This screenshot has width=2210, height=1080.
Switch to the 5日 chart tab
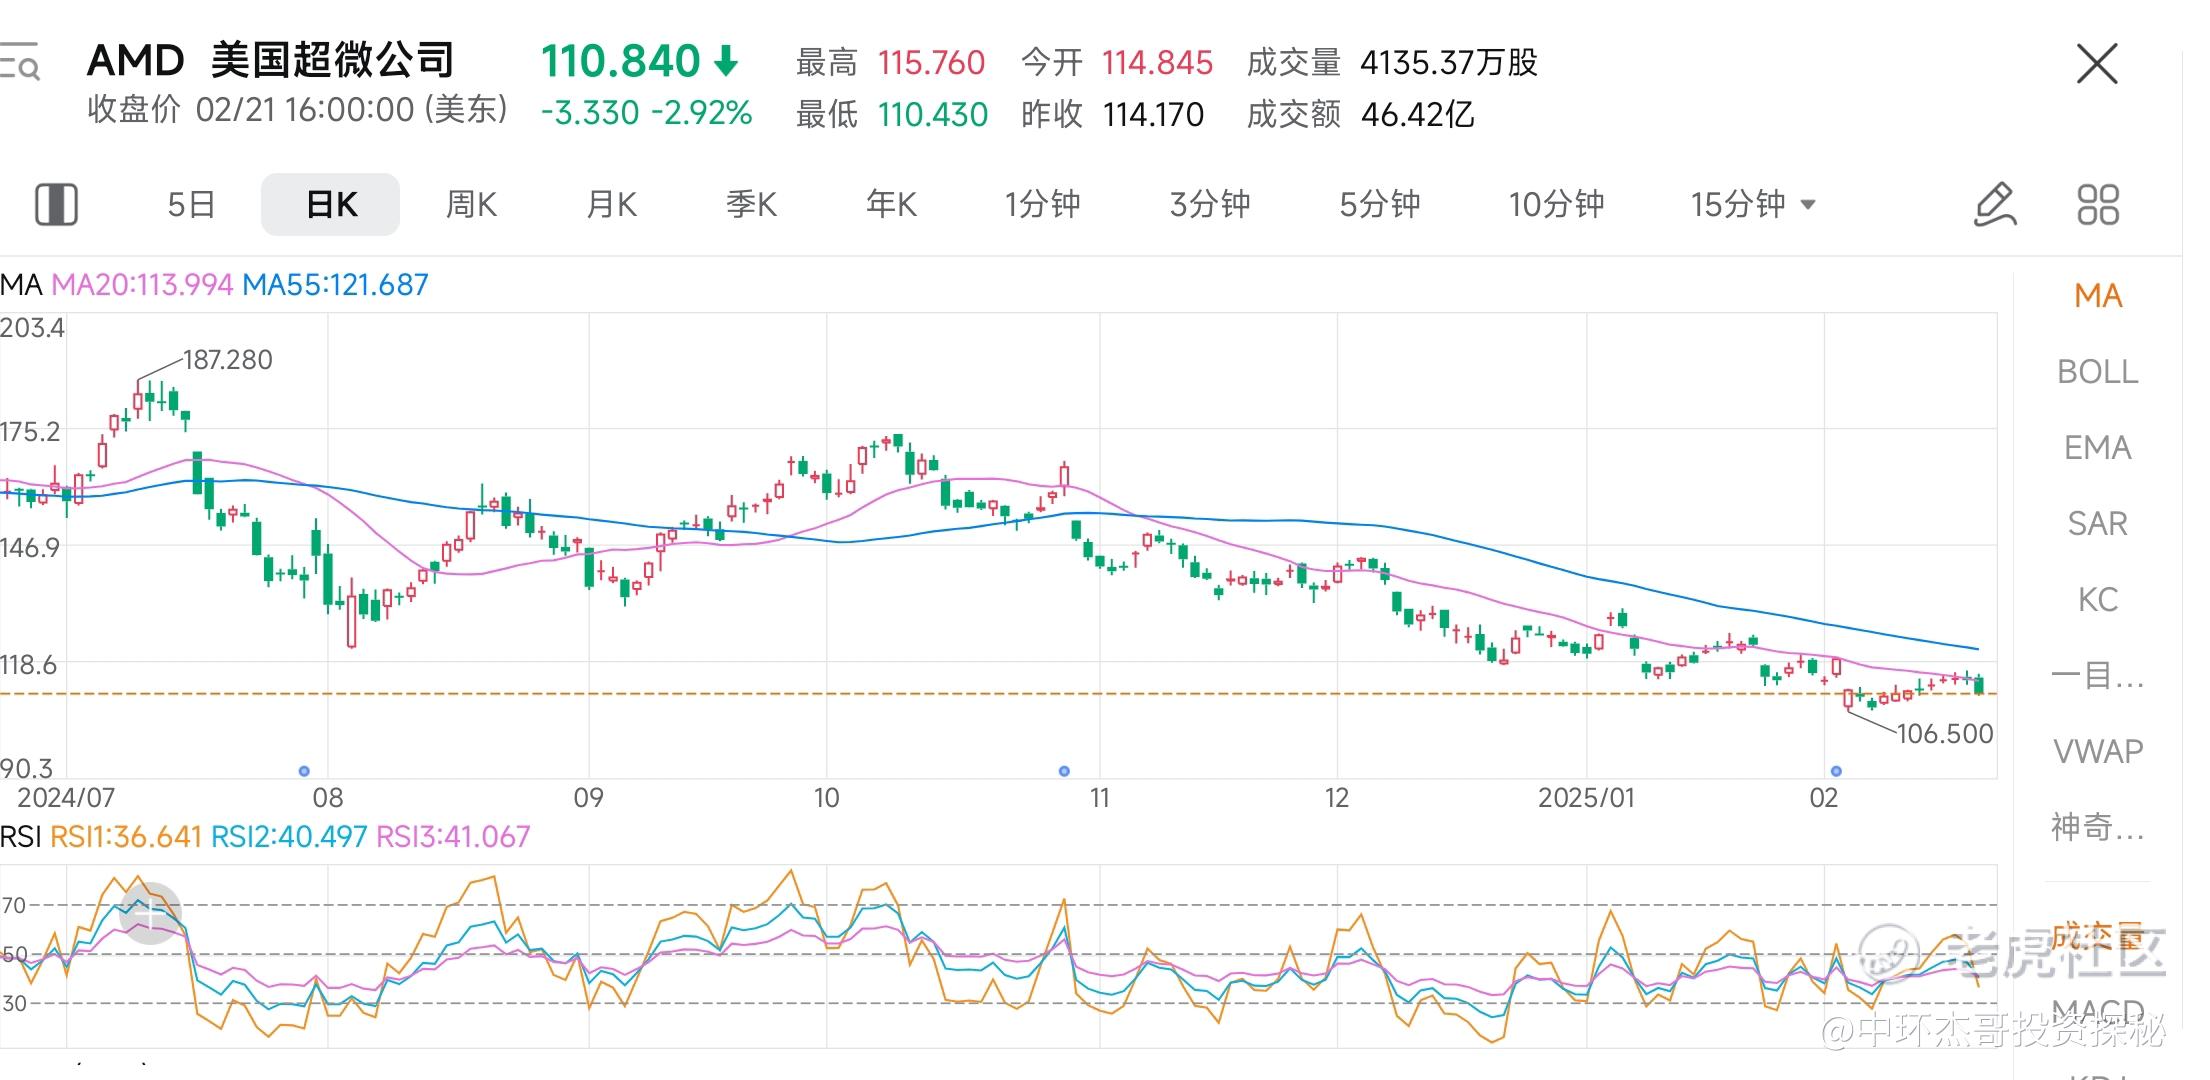(191, 204)
